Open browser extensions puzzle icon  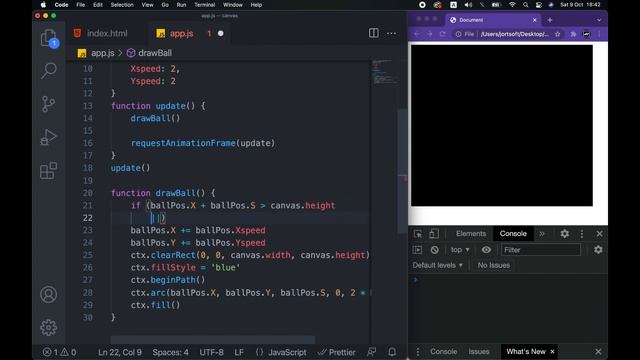[x=573, y=34]
